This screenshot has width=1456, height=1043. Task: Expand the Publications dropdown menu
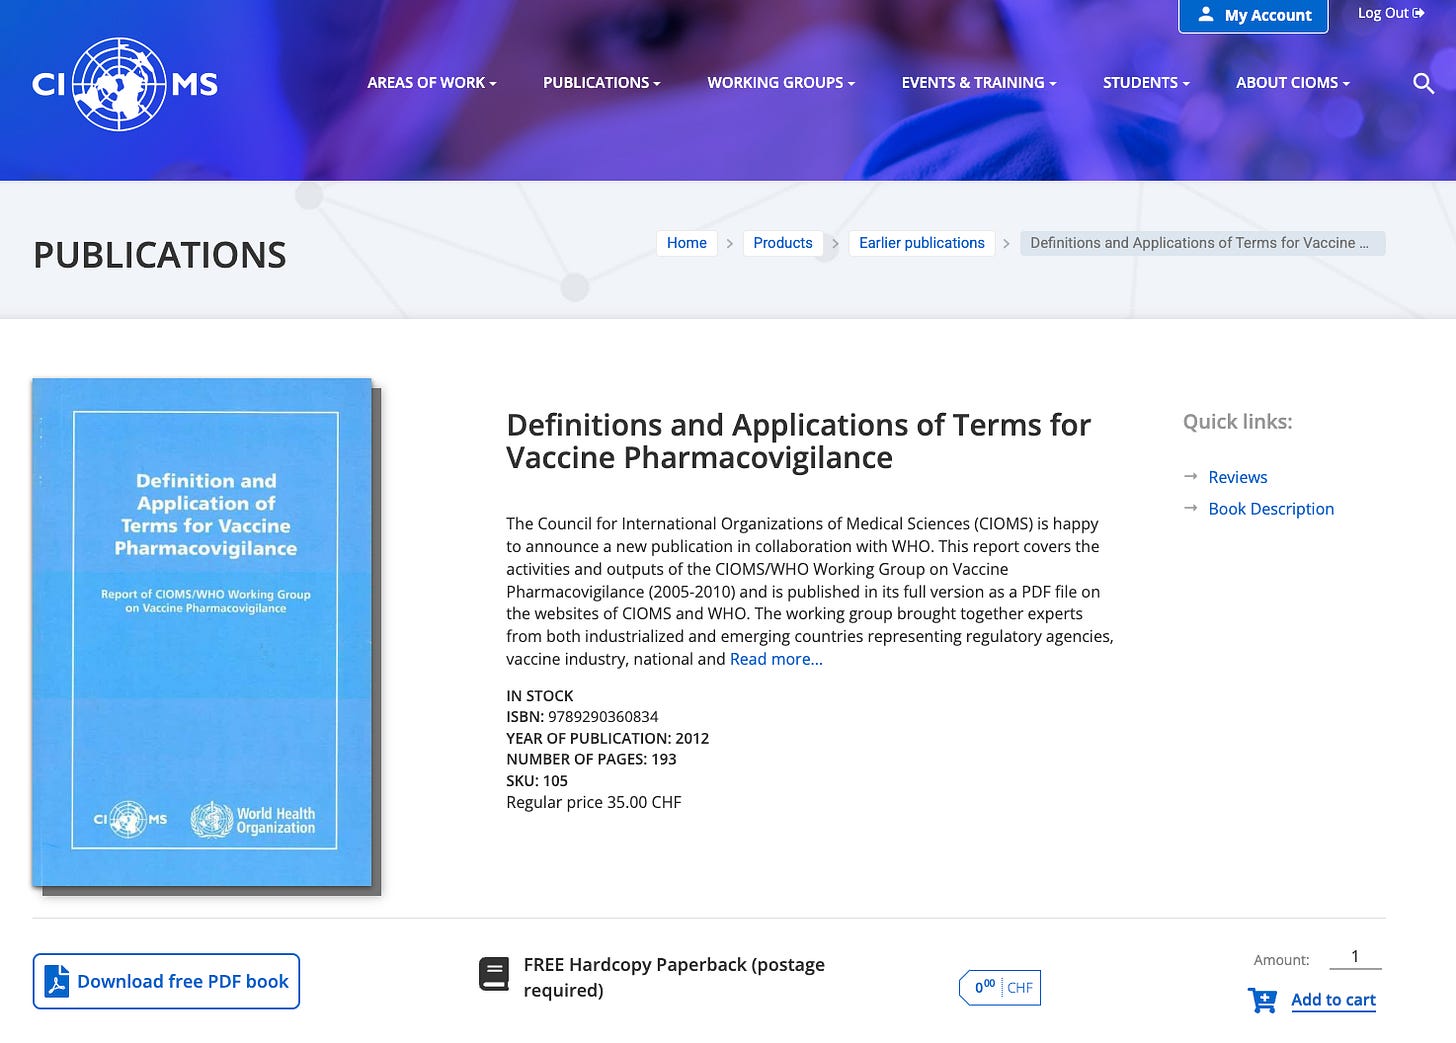click(602, 83)
